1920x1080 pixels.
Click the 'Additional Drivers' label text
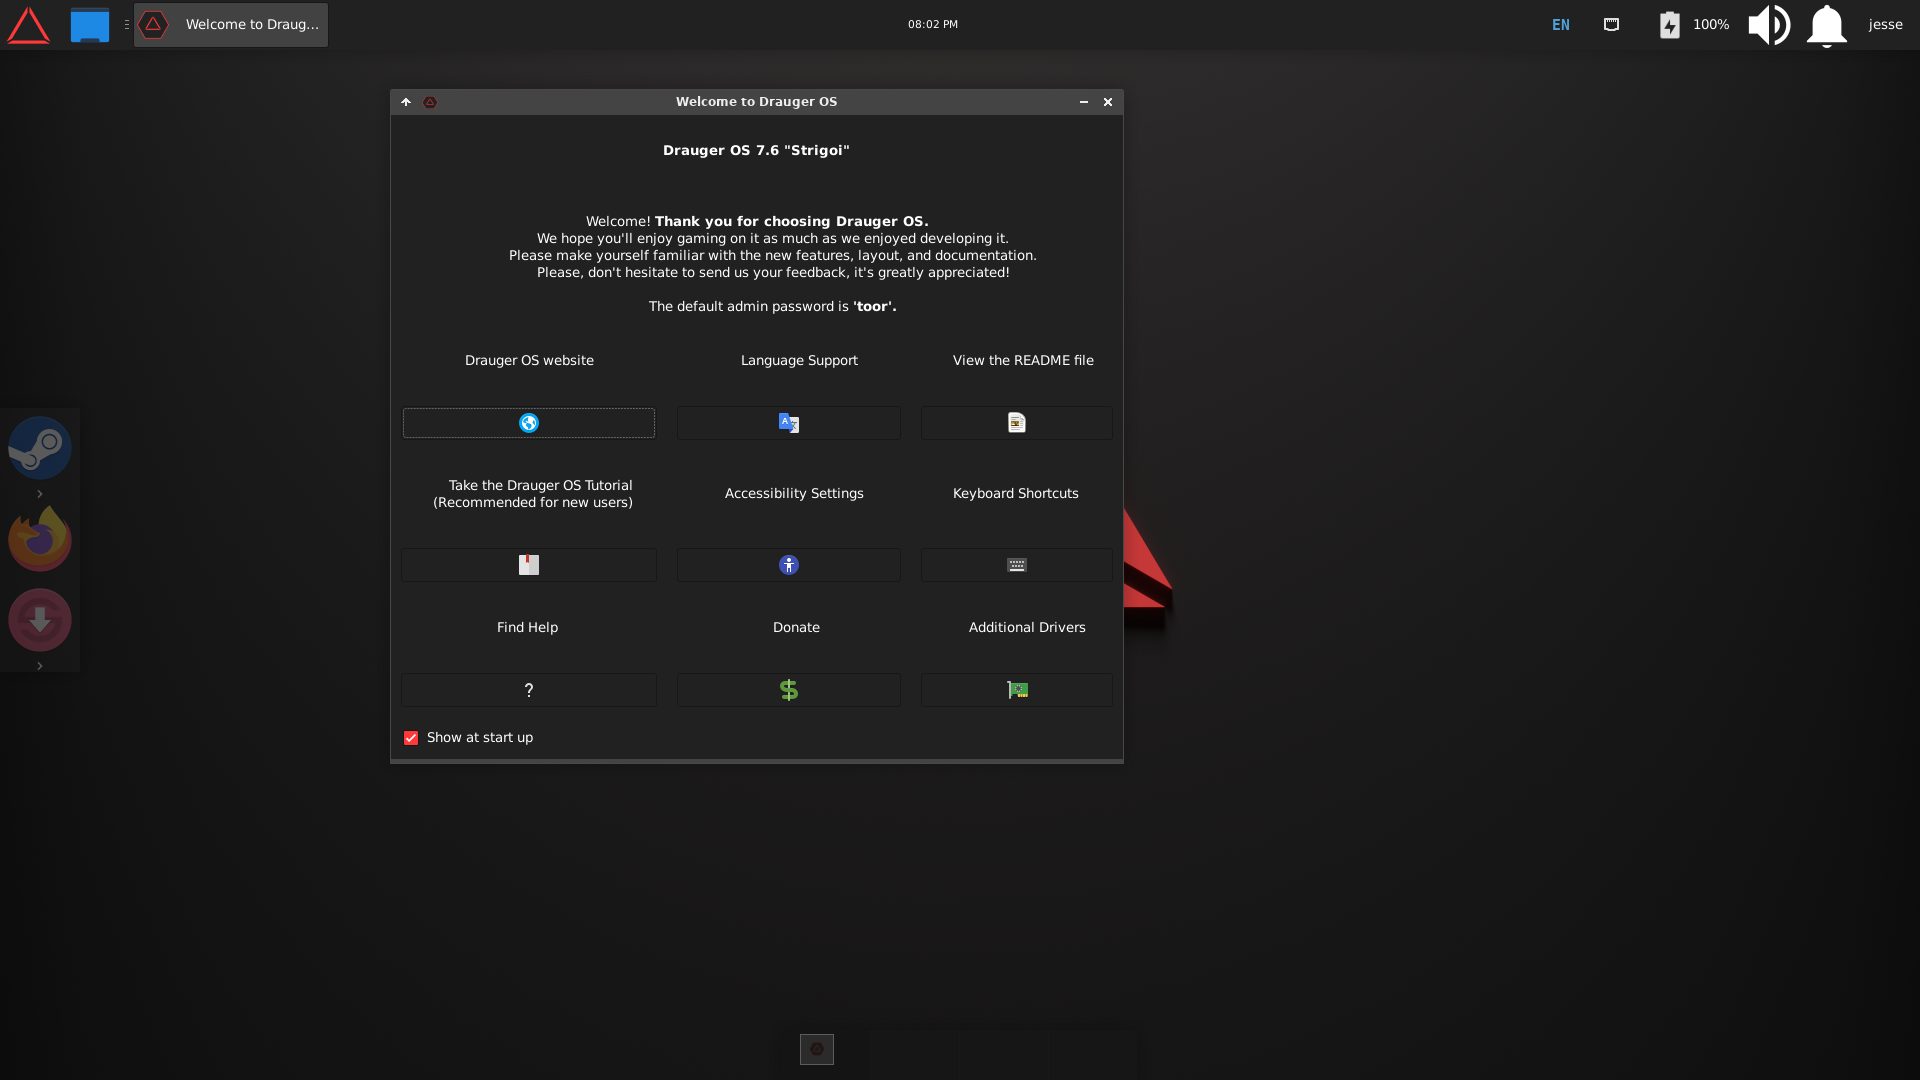point(1027,628)
